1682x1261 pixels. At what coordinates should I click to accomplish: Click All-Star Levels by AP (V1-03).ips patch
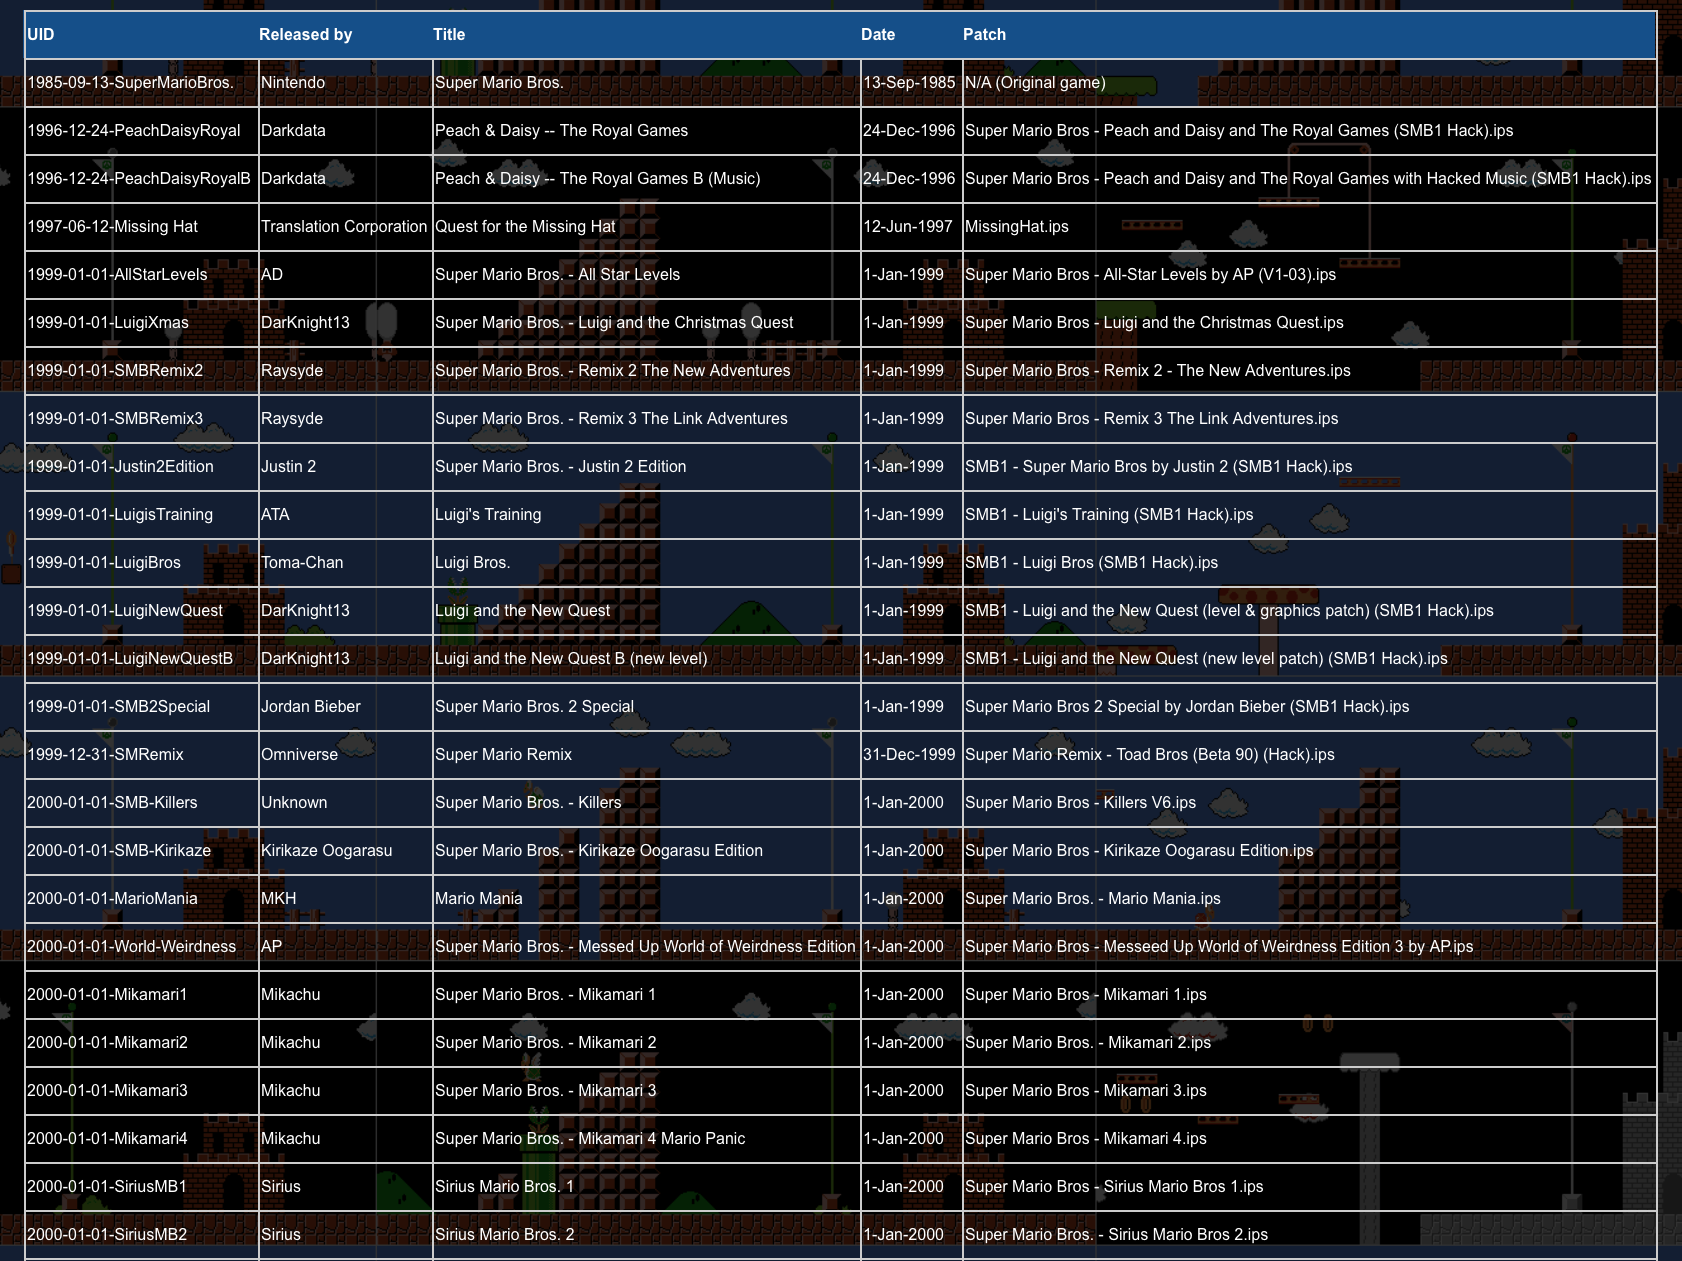click(1309, 275)
